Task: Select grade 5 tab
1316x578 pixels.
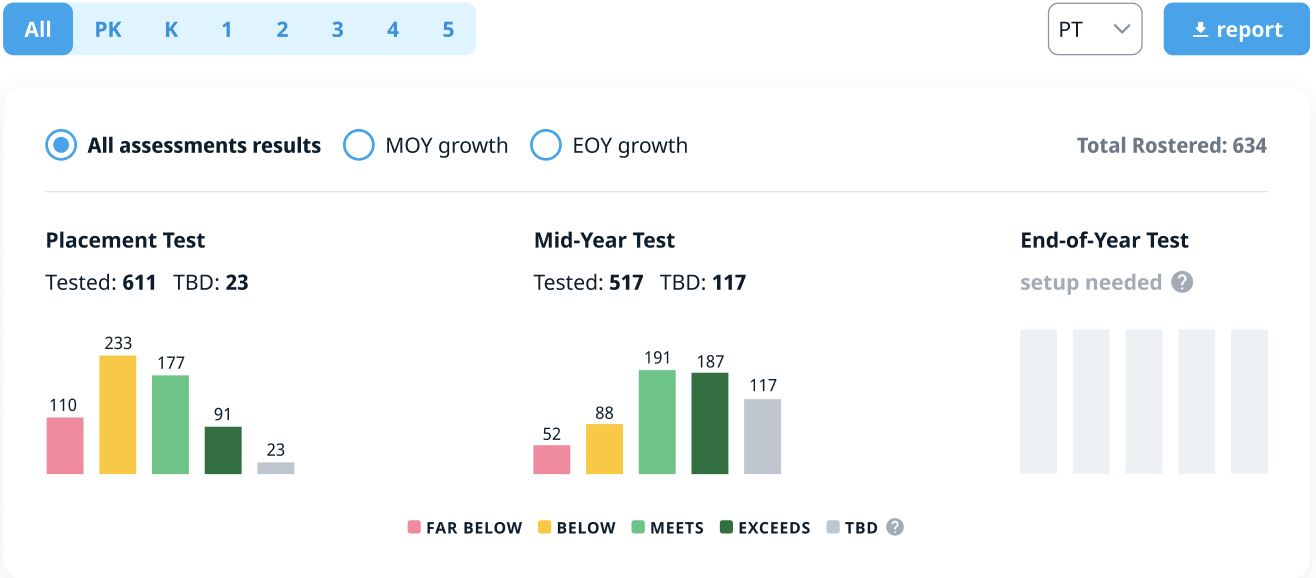Action: [448, 30]
